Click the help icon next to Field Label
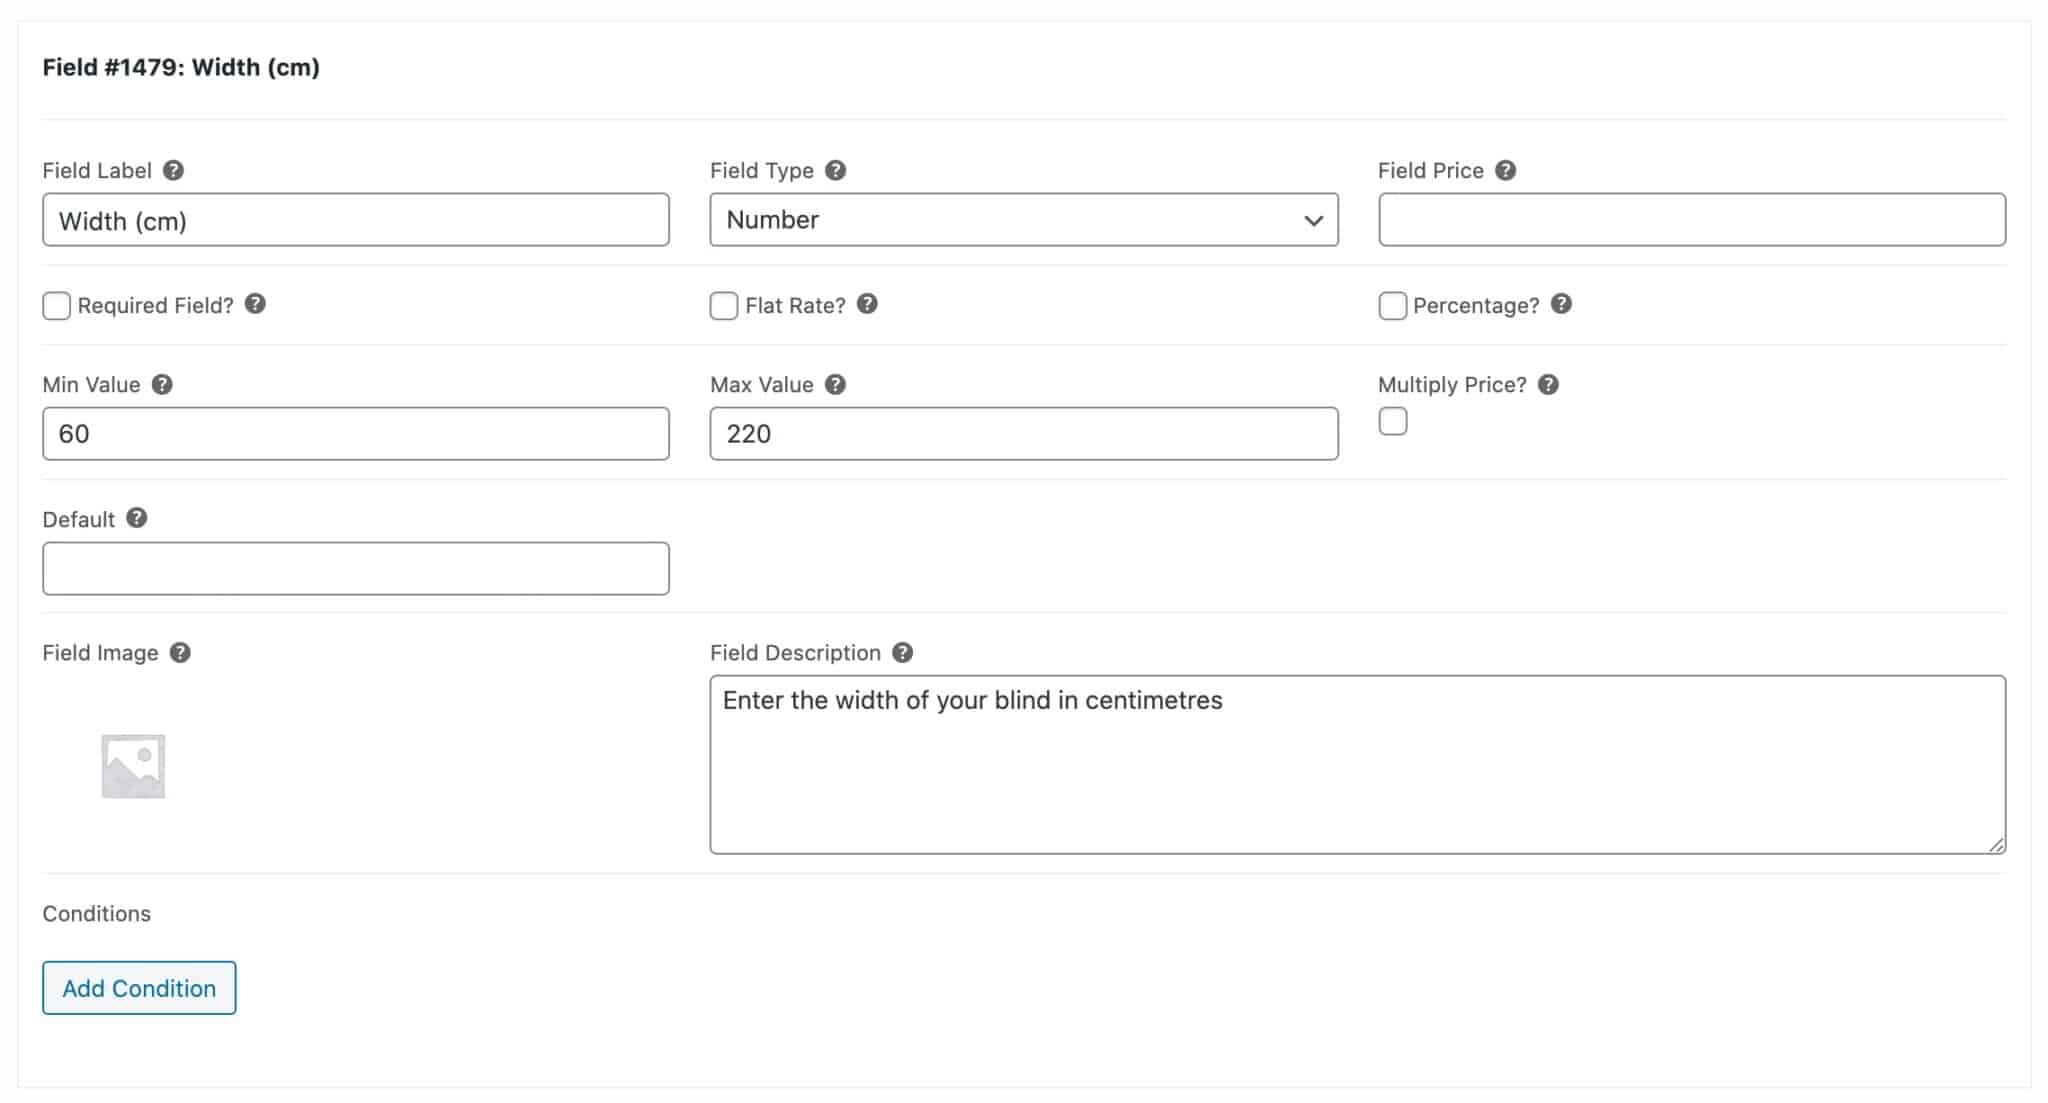This screenshot has height=1103, width=2048. (174, 170)
